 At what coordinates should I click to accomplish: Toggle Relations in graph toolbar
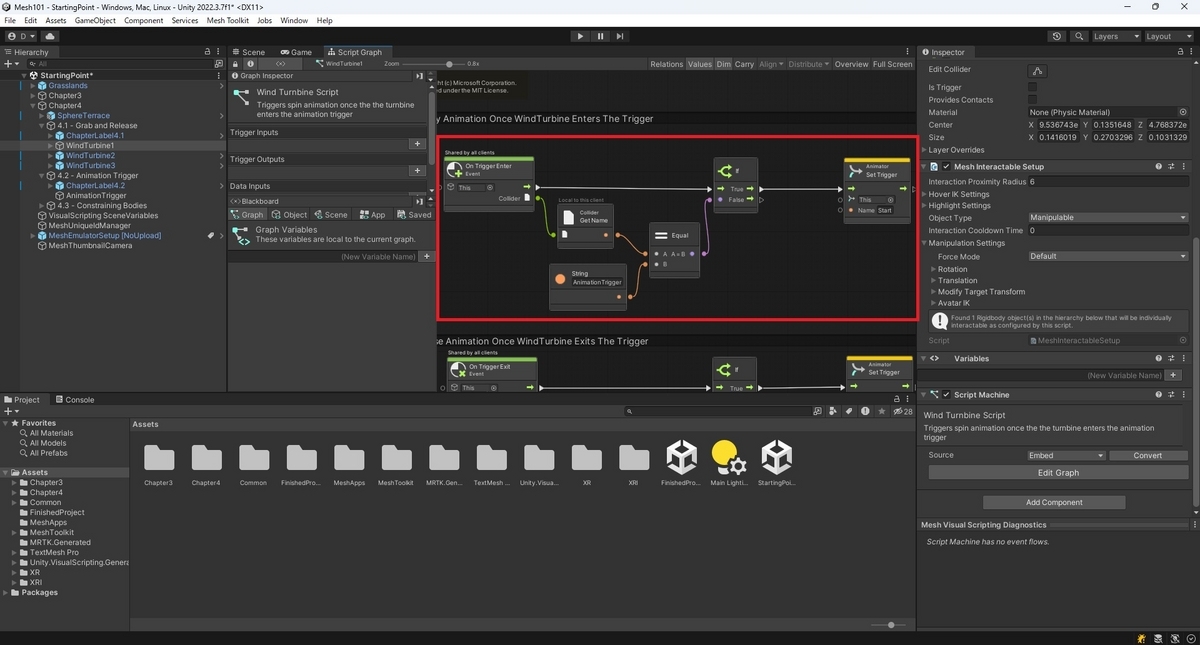pos(666,64)
